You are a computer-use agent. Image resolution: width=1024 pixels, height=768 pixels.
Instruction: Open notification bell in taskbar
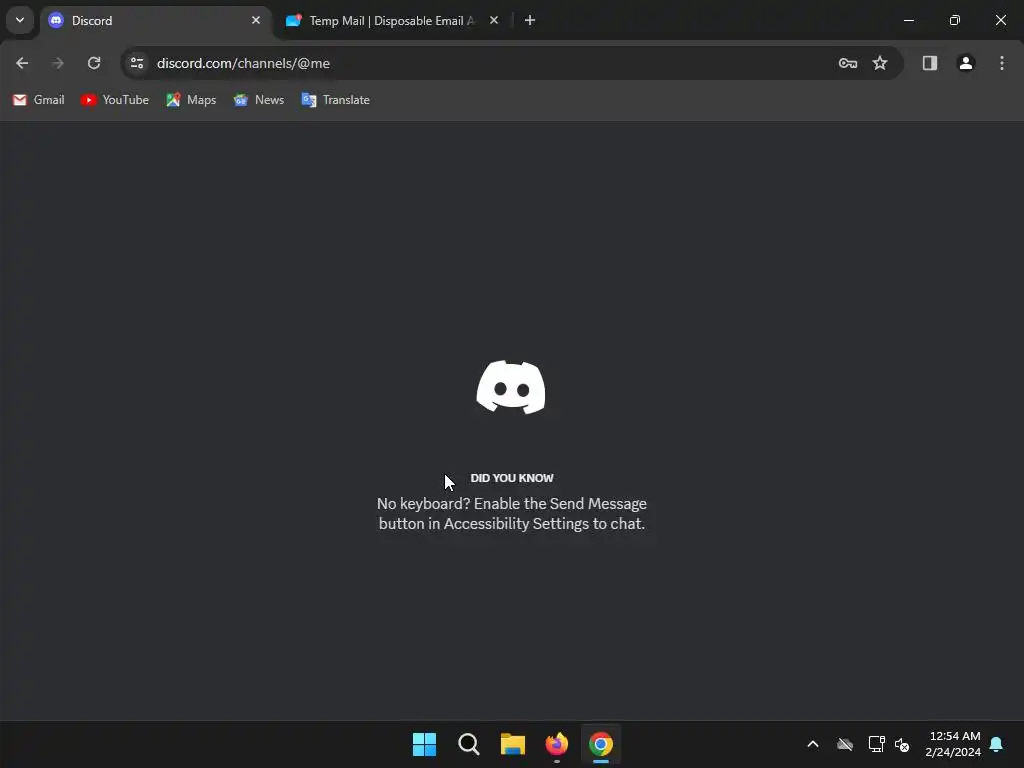(997, 744)
